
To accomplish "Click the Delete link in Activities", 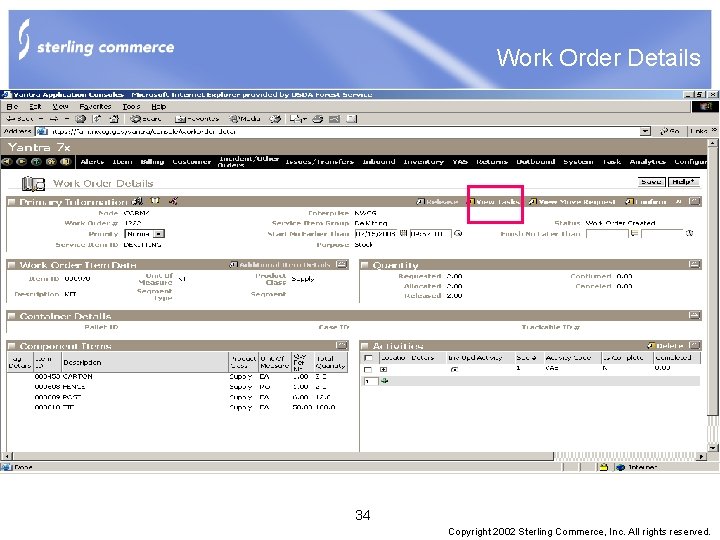I will point(666,345).
